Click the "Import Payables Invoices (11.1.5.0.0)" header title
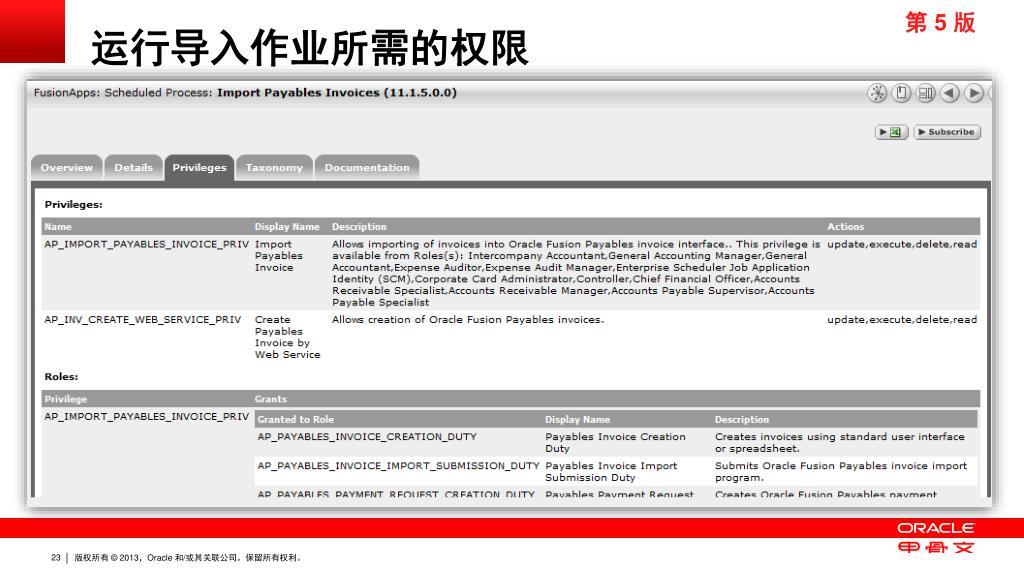Viewport: 1024px width, 576px height. [337, 93]
